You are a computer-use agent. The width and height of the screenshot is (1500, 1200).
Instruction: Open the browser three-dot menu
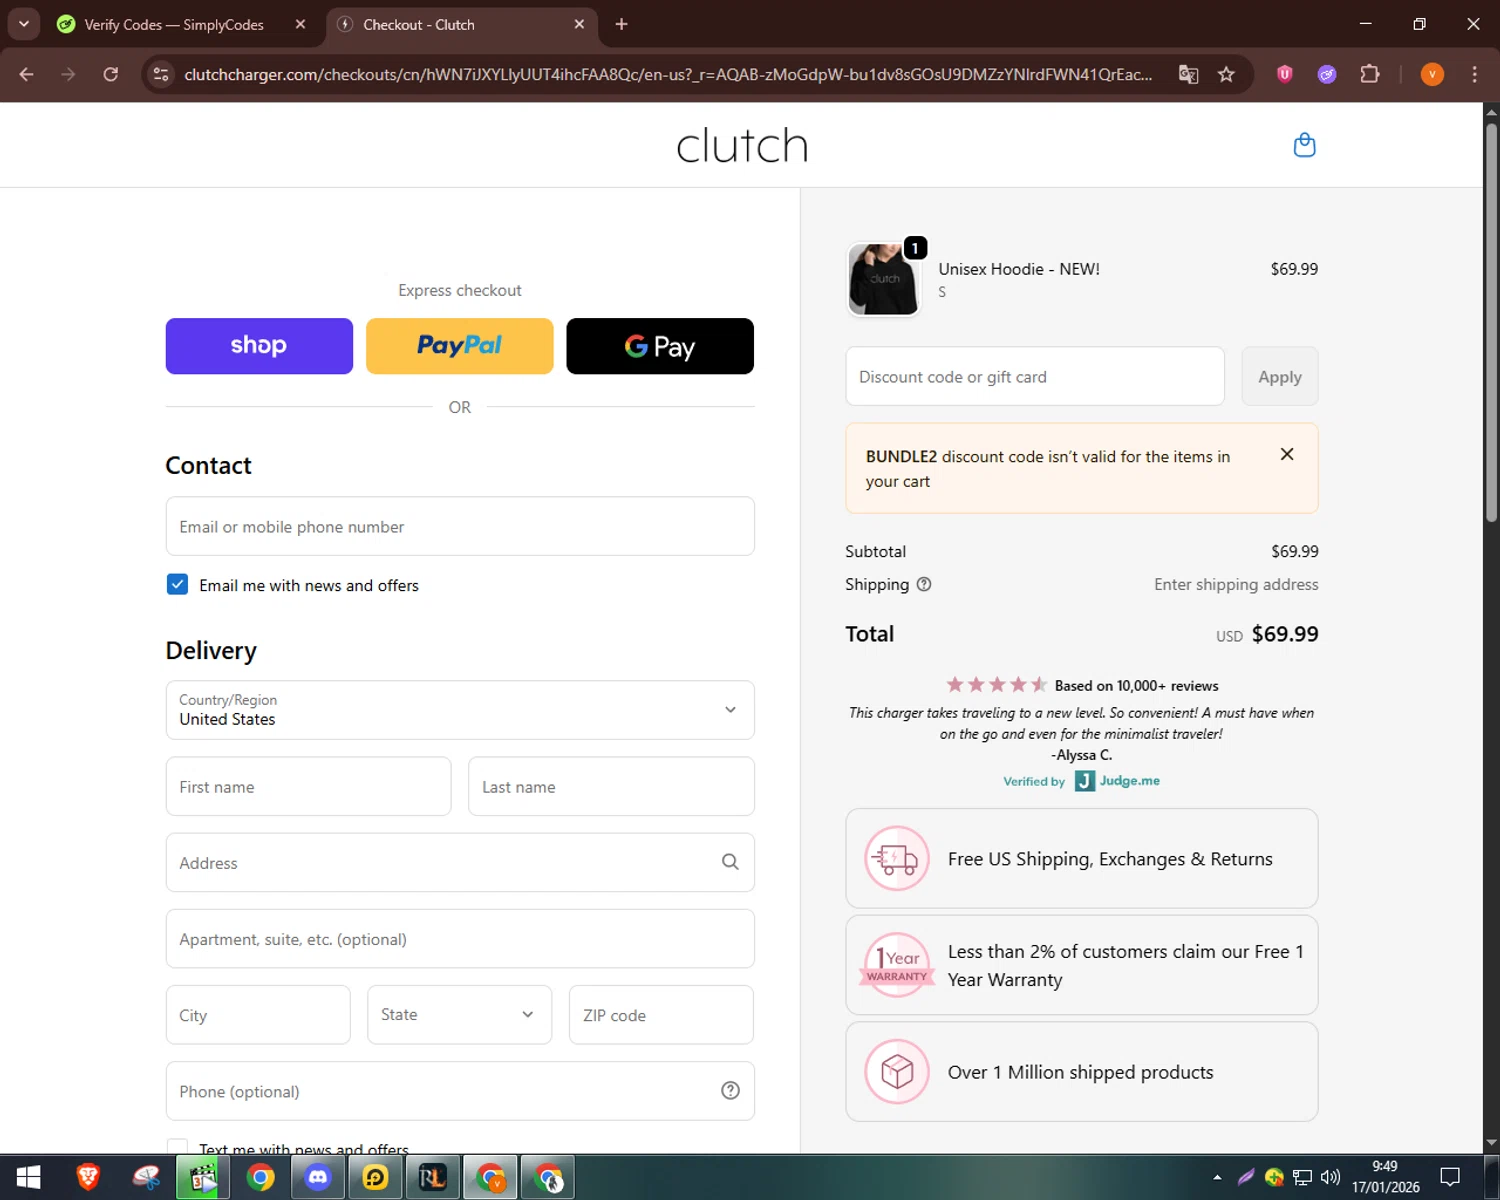(x=1474, y=74)
